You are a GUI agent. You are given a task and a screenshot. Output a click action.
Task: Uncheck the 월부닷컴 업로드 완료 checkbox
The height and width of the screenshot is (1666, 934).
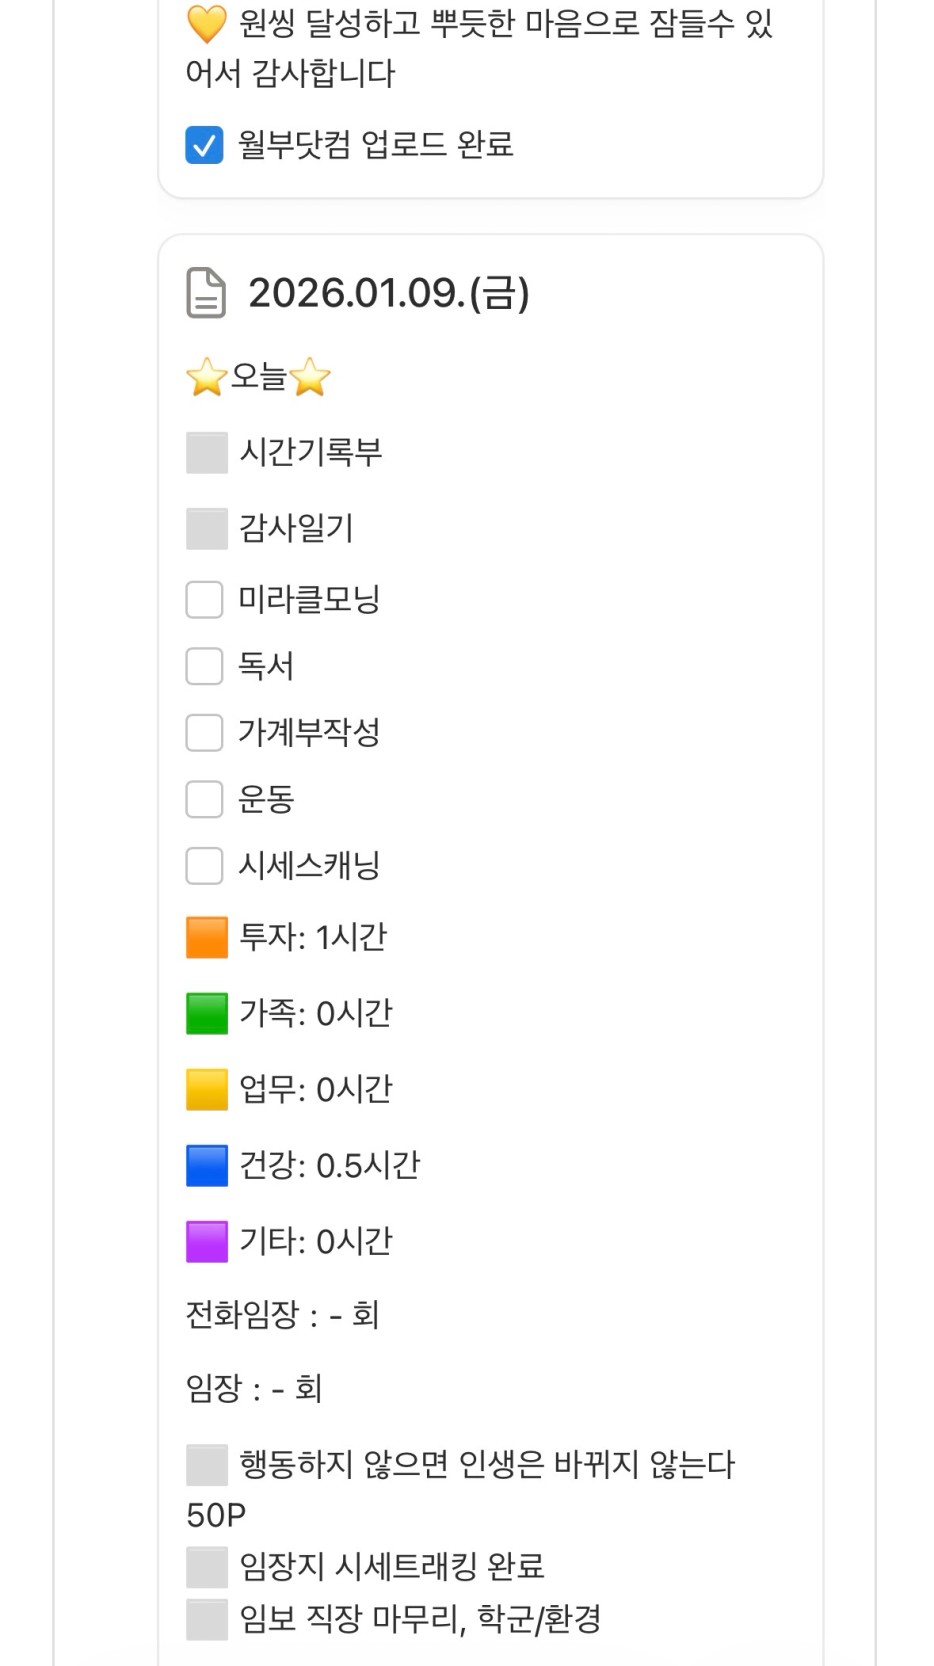(205, 145)
